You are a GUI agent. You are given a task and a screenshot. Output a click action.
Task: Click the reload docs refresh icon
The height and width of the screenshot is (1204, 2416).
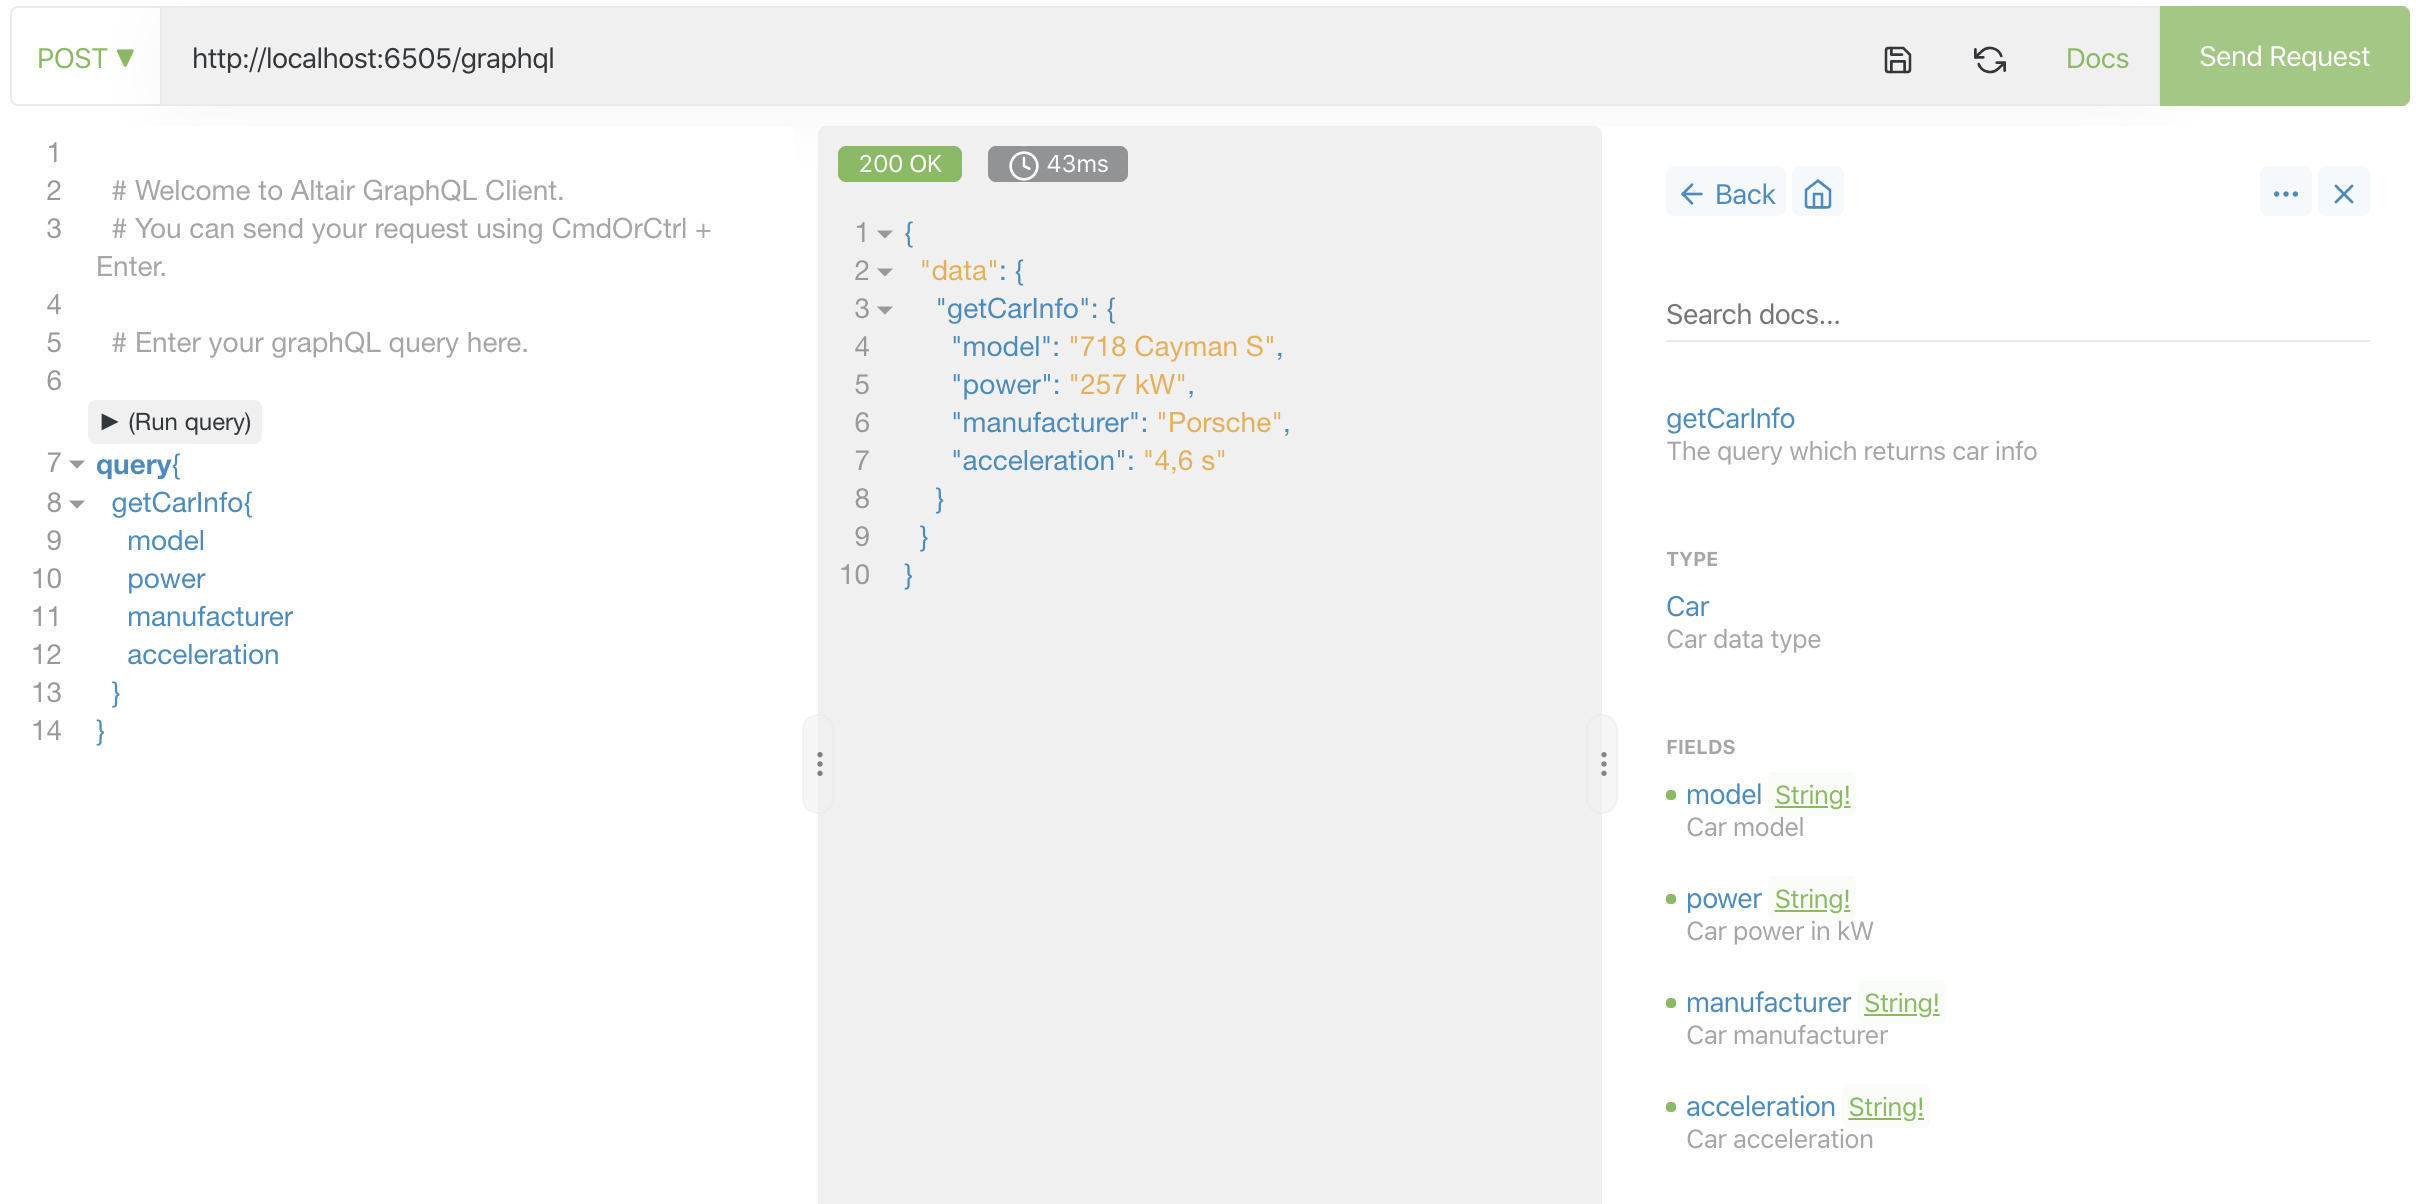1989,59
